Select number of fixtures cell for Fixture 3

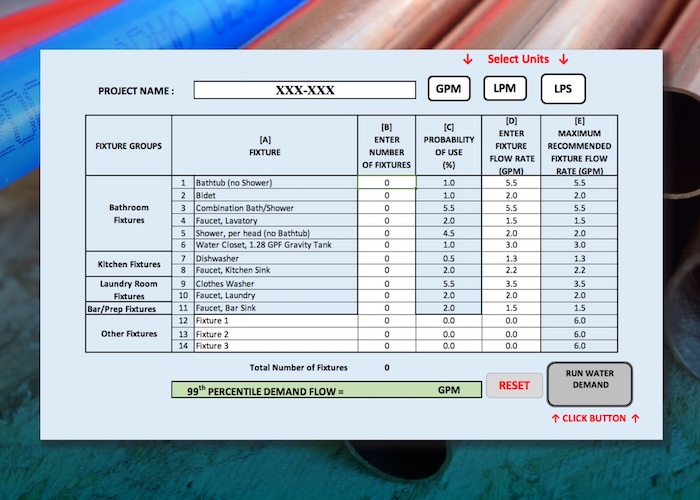coord(387,346)
